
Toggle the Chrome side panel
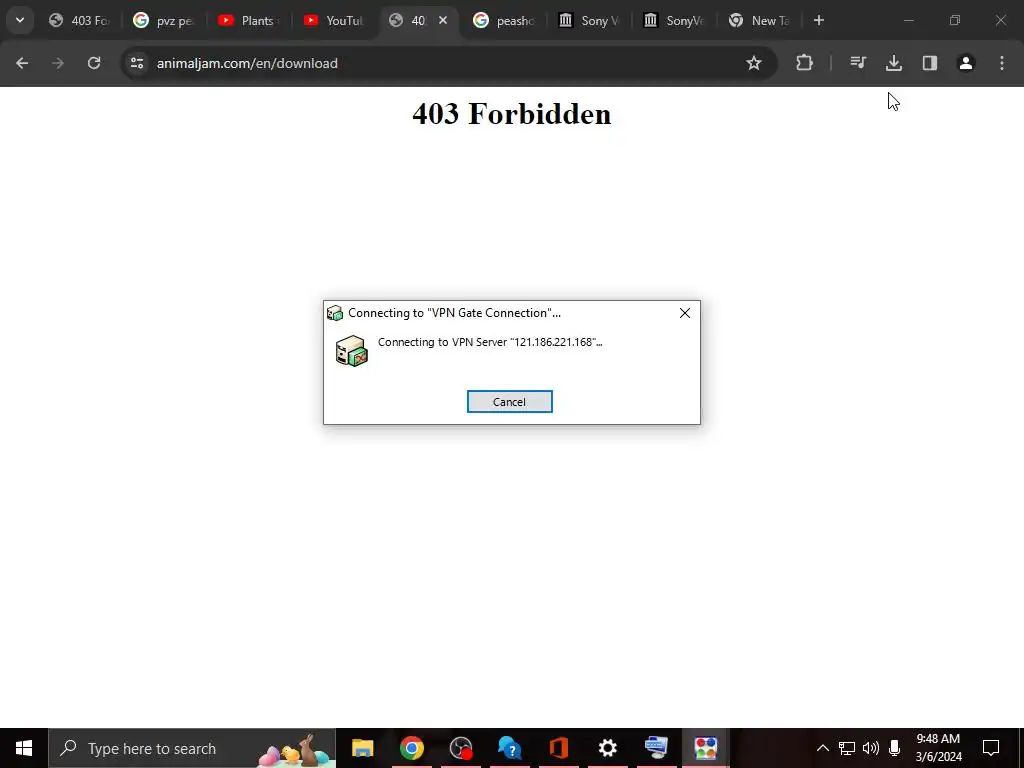[x=929, y=63]
